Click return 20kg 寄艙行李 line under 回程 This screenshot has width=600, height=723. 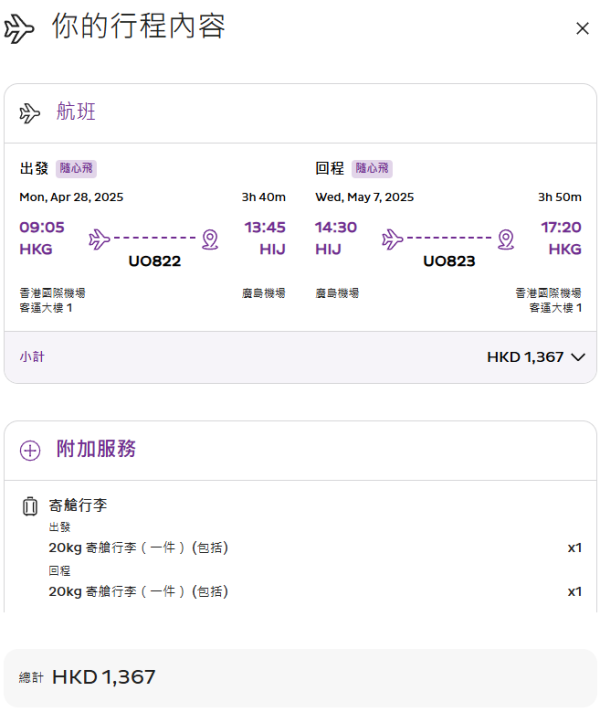138,592
